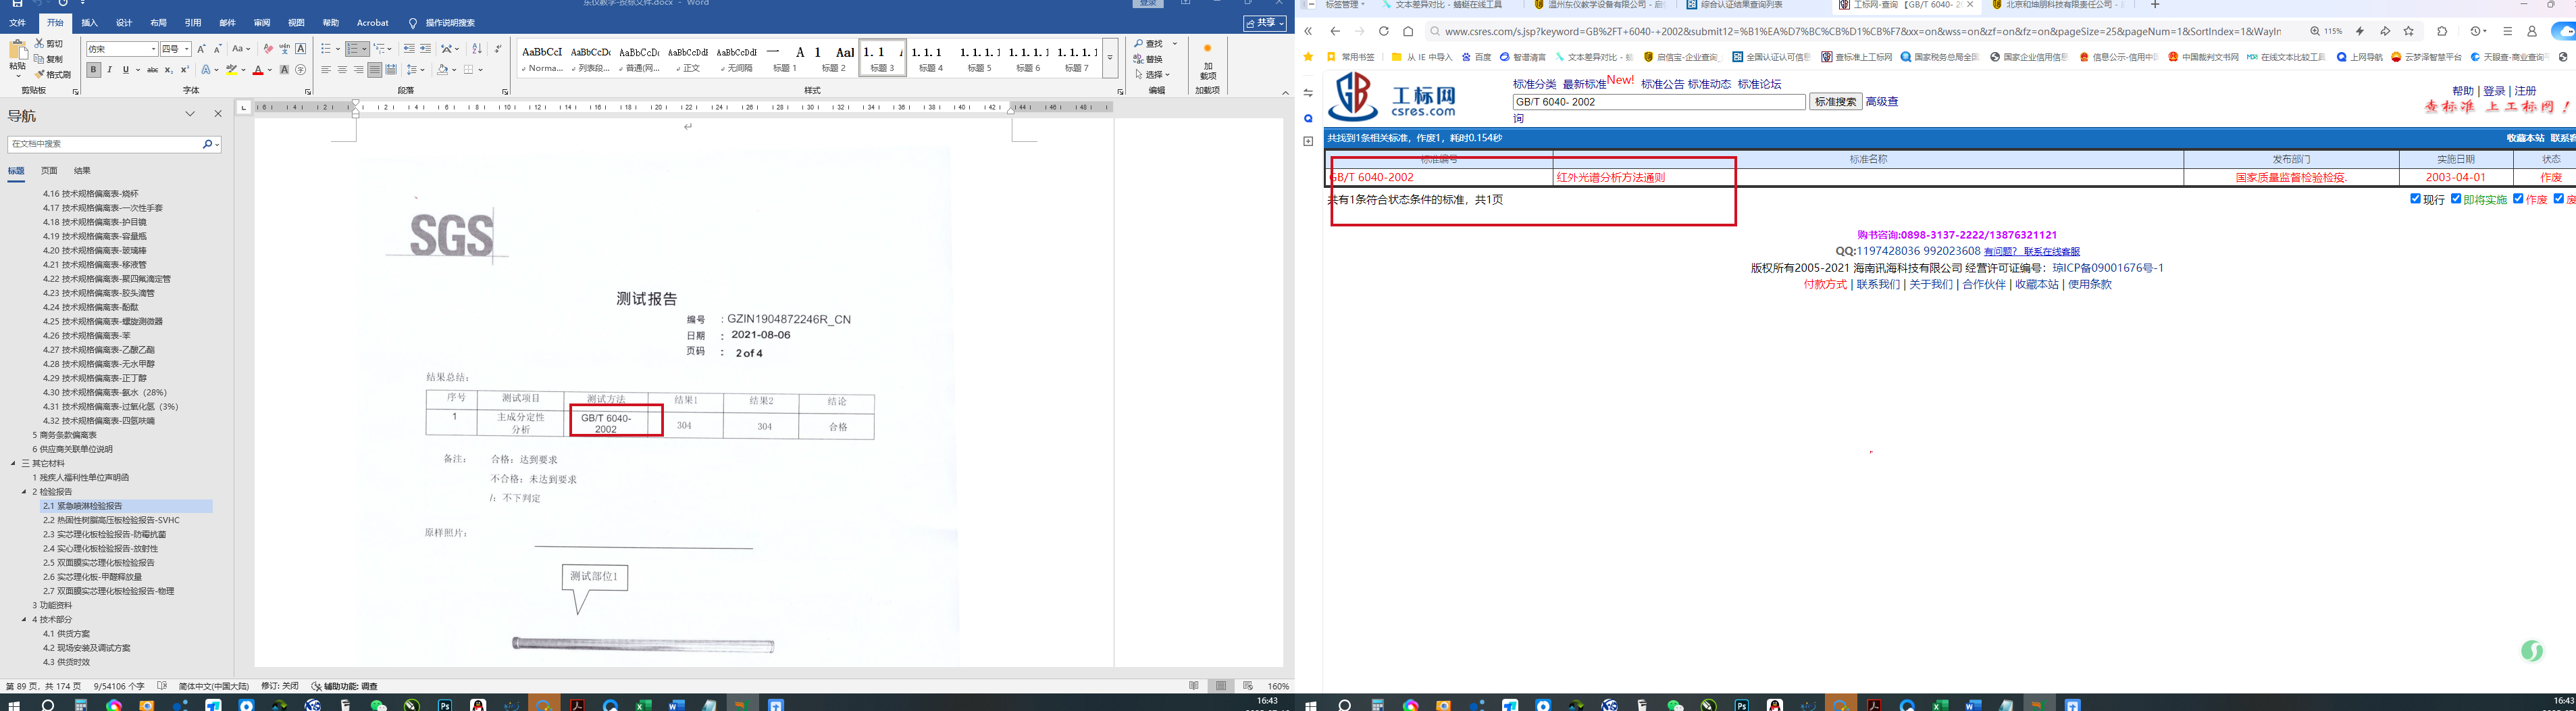This screenshot has width=2576, height=711.
Task: Click the 标准公告 link on csres
Action: 1662,85
